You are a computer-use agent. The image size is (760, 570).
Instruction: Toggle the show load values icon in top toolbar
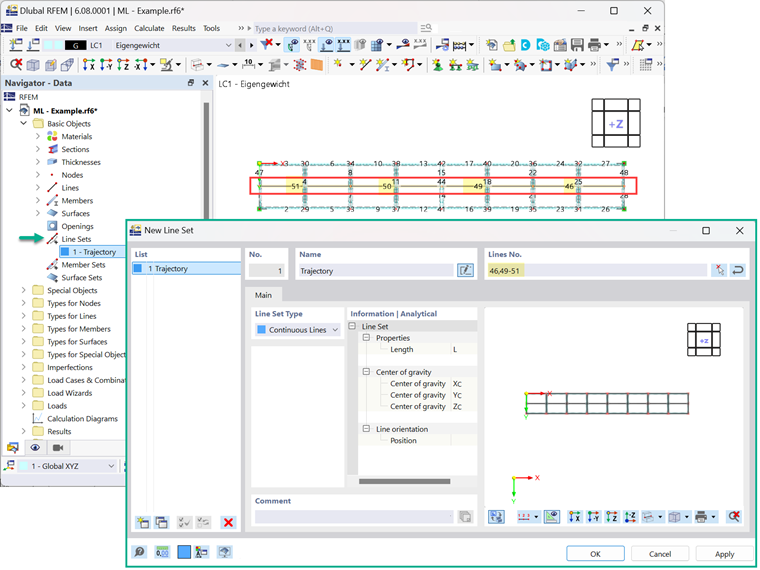343,45
